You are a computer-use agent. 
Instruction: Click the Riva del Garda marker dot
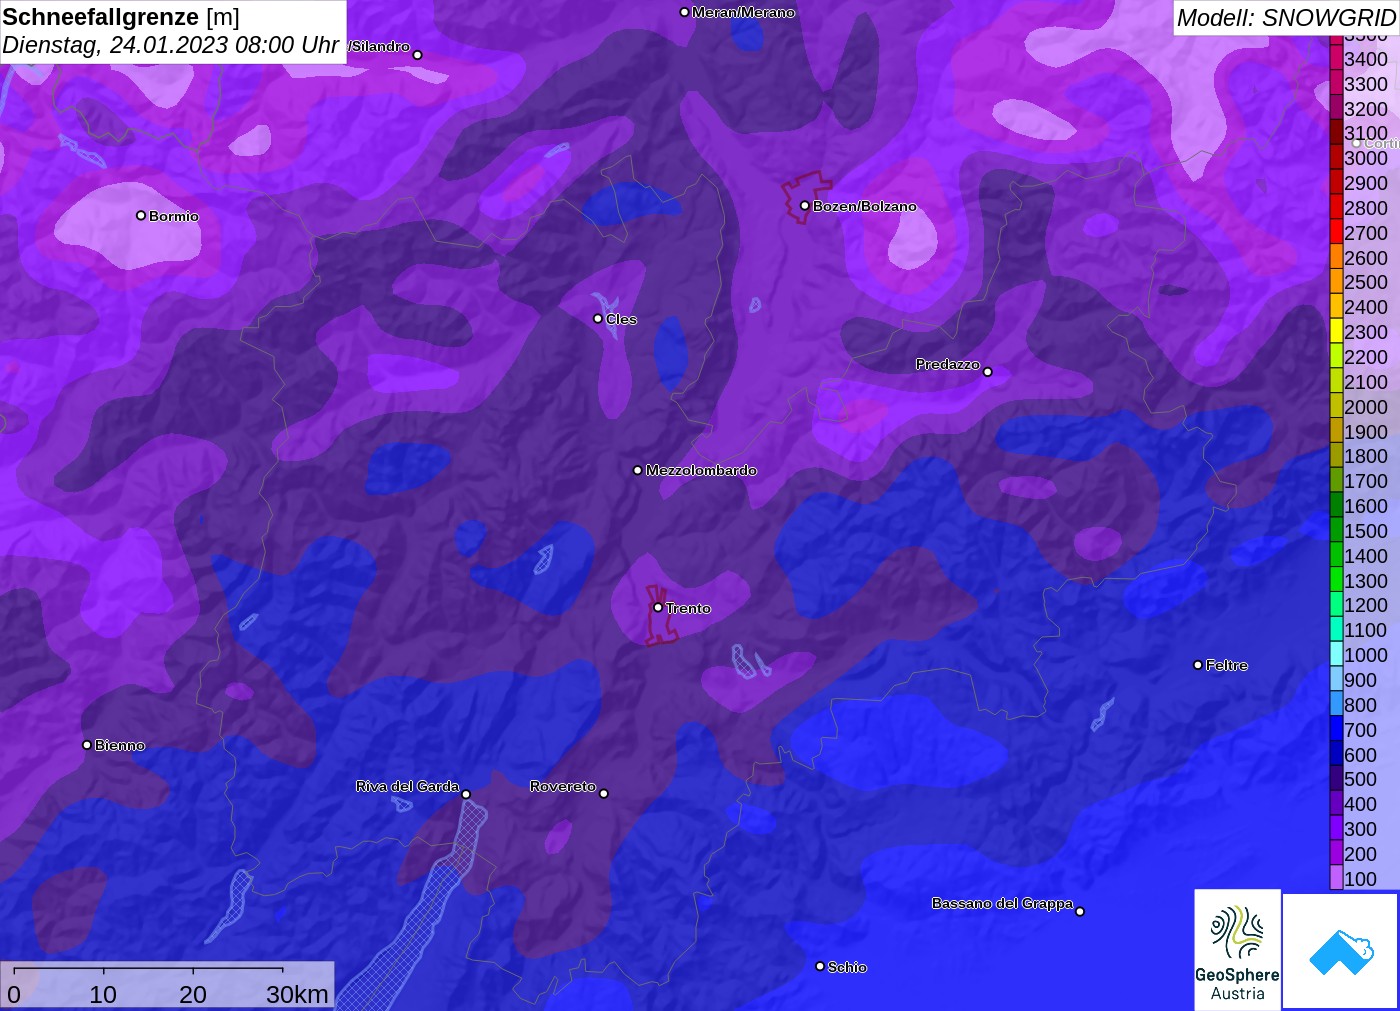(466, 794)
